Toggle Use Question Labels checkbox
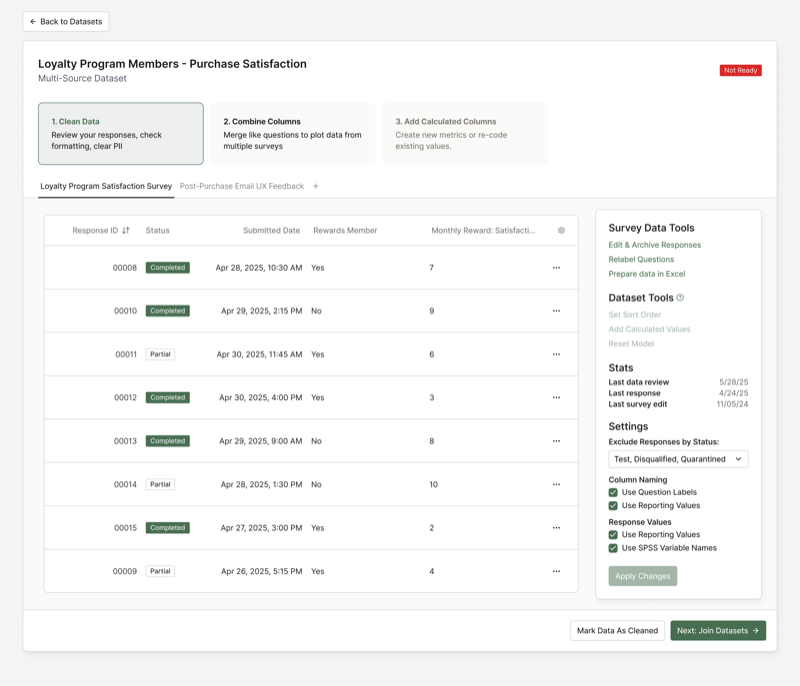Screen dimensions: 800x686 (x=613, y=492)
